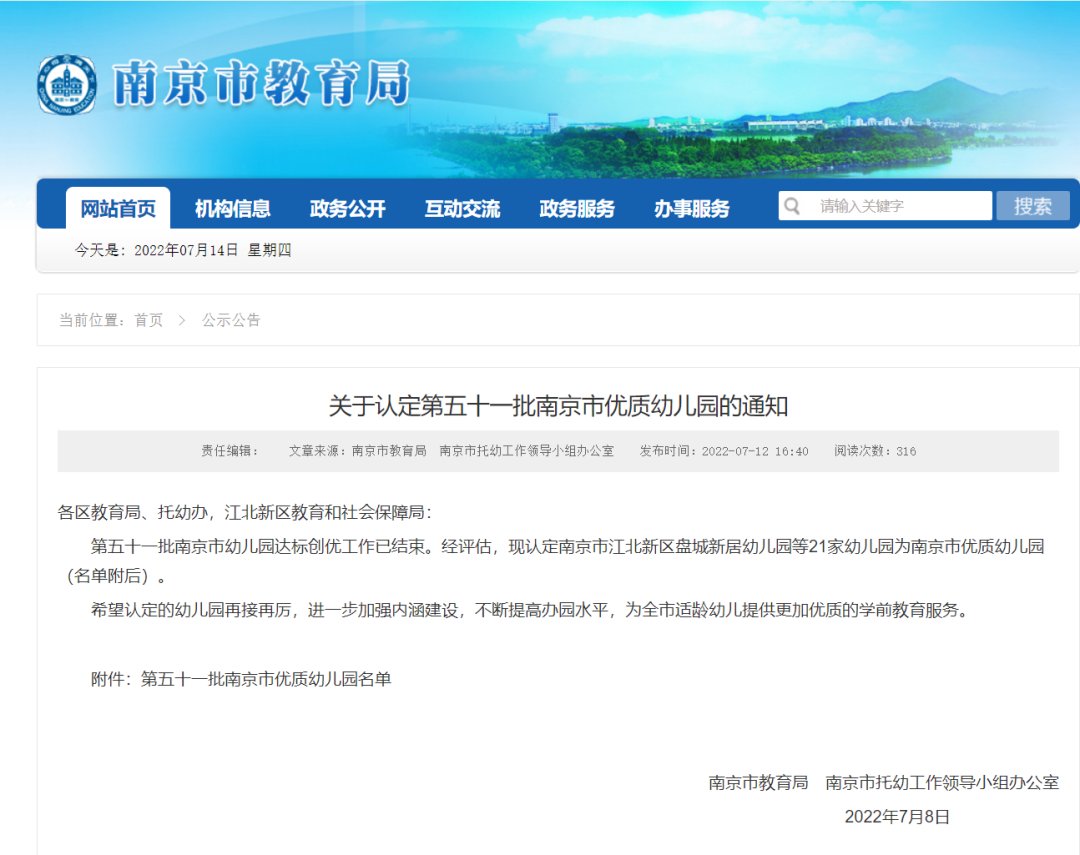
Task: Go to the 网站首页 tab
Action: click(x=118, y=209)
